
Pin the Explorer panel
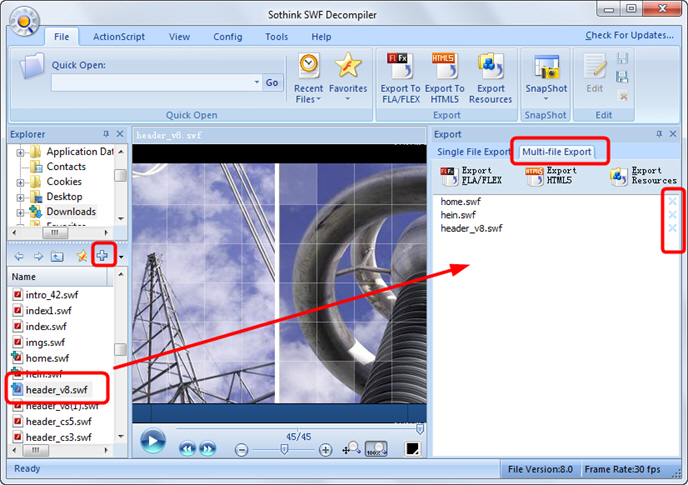[106, 134]
